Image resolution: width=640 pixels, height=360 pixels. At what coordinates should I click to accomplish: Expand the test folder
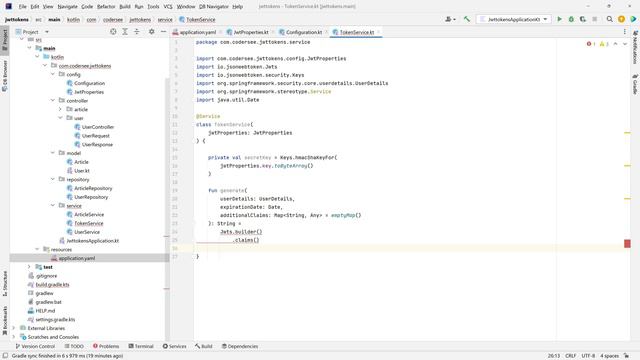click(x=29, y=267)
